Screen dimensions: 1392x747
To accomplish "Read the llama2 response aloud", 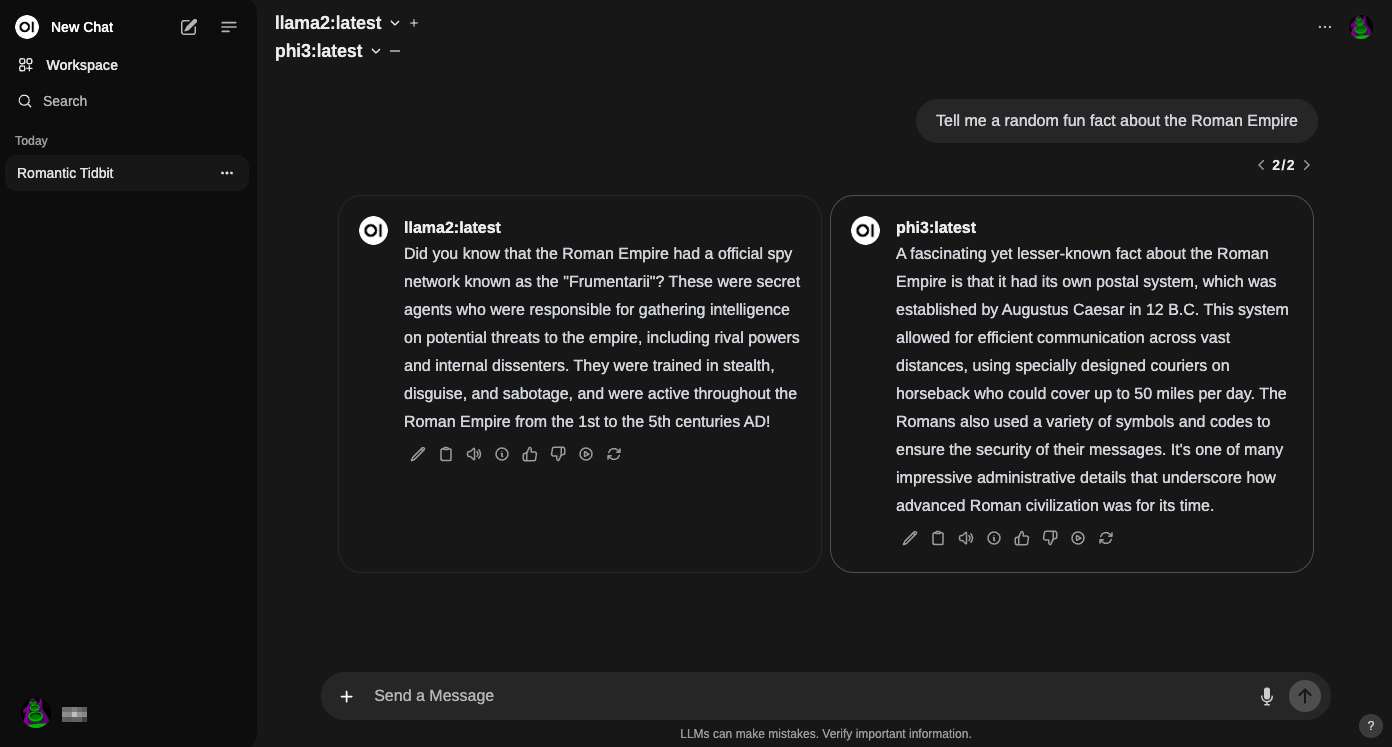I will [474, 454].
